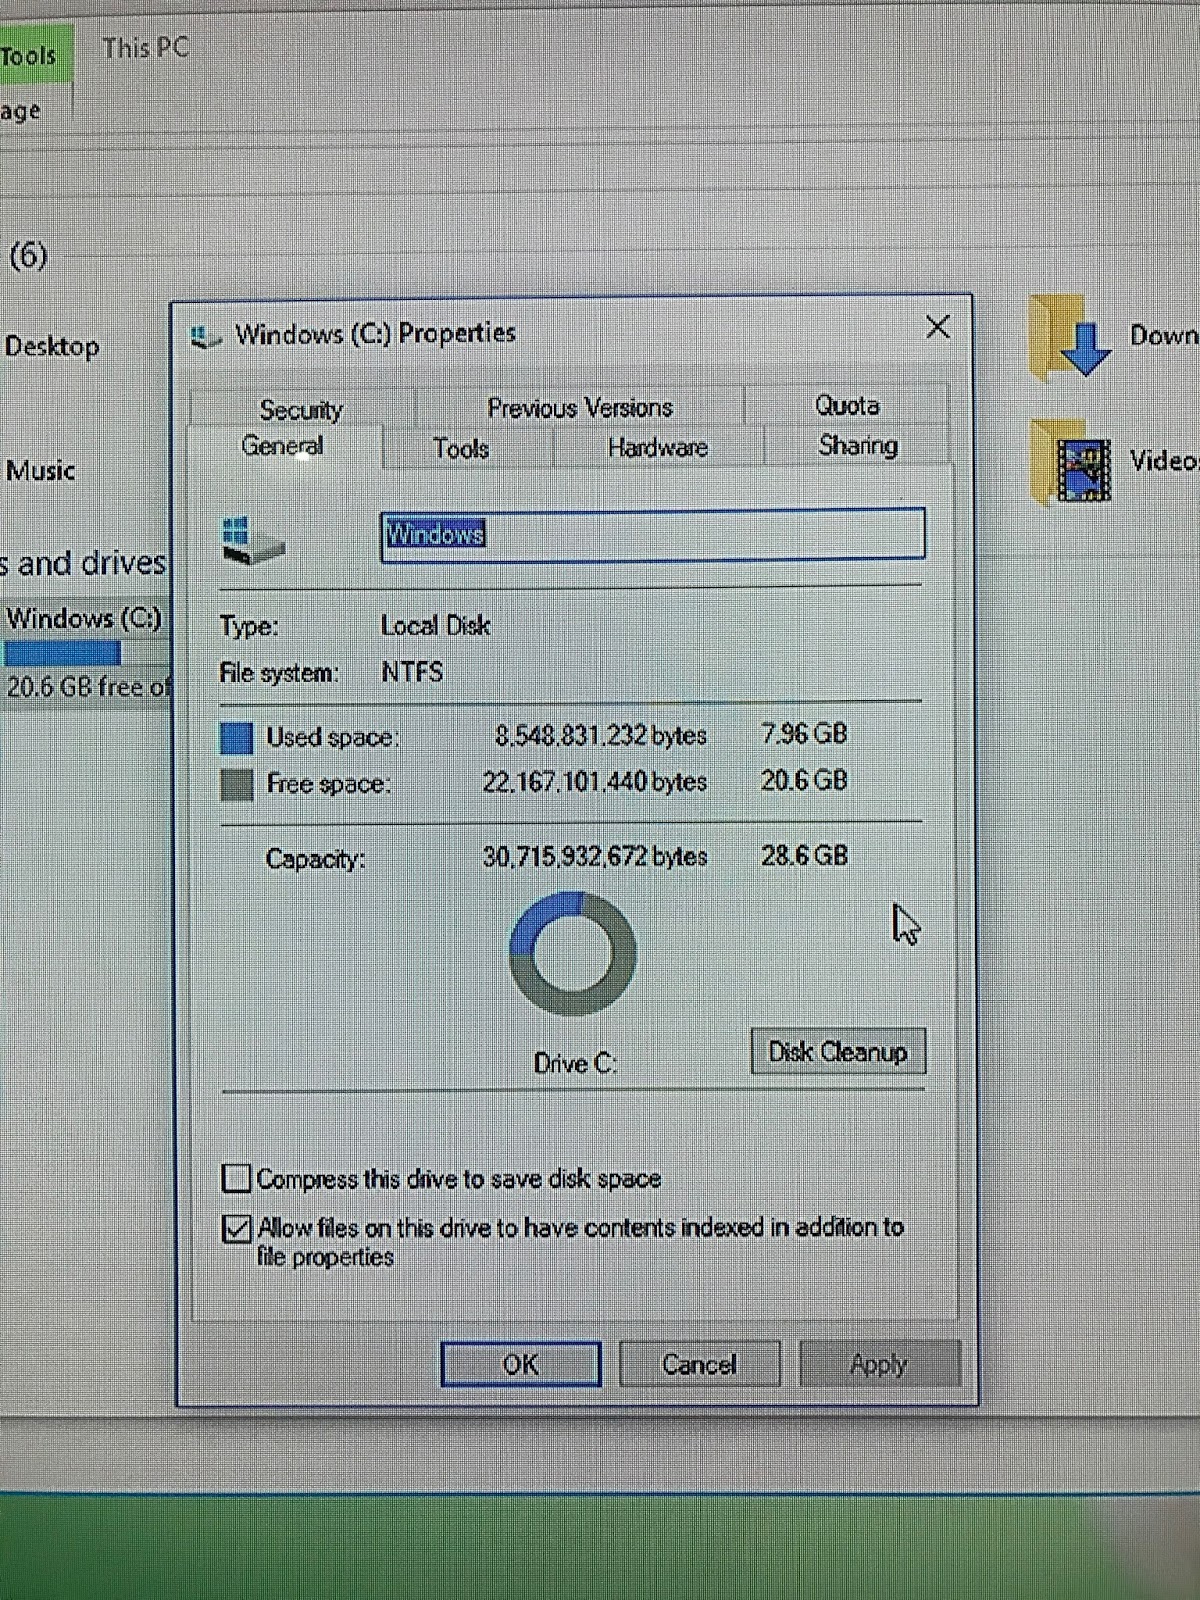Click the "28.6 GB" capacity value
The width and height of the screenshot is (1200, 1600).
coord(804,855)
